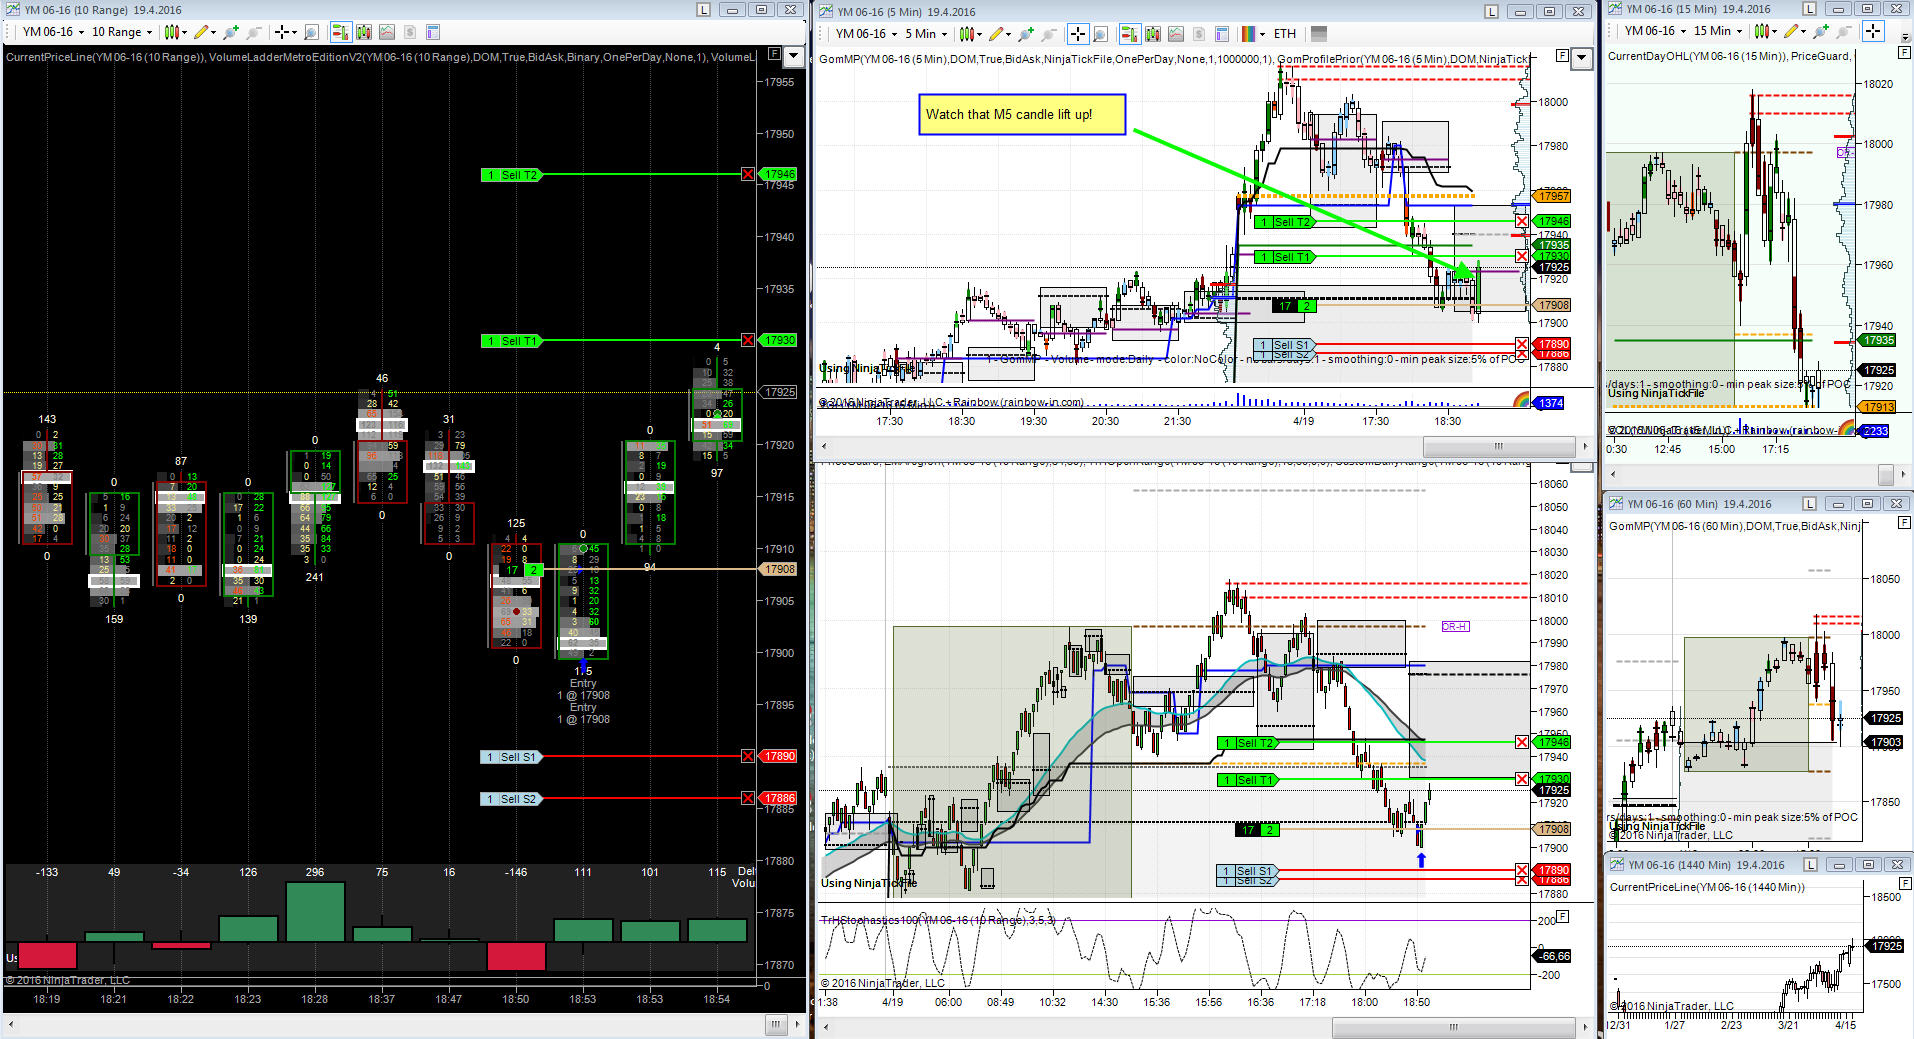Open the 10 Range interval dropdown
Image resolution: width=1914 pixels, height=1039 pixels.
tap(122, 32)
